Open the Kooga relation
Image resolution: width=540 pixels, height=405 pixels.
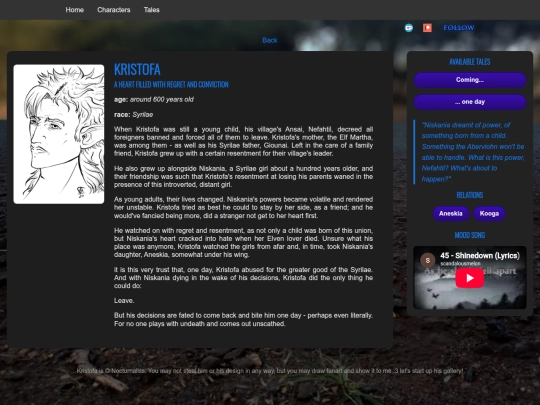coord(489,214)
